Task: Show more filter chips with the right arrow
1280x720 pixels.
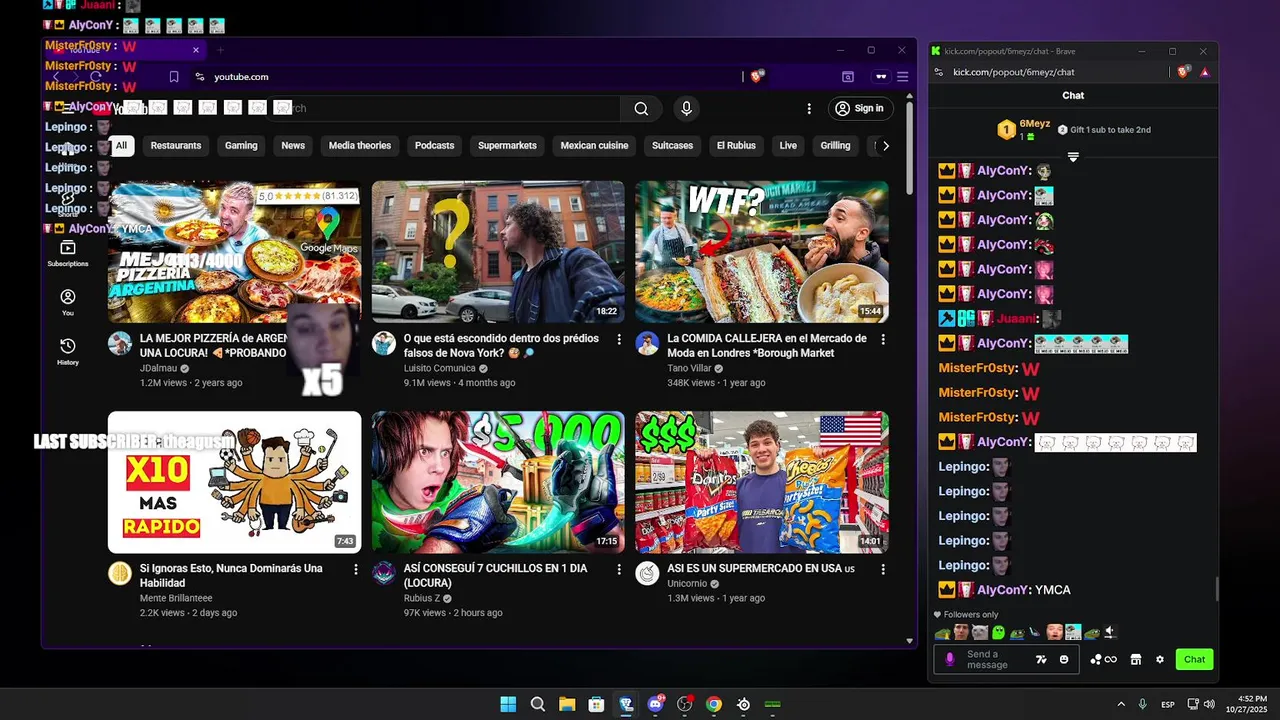Action: (885, 145)
